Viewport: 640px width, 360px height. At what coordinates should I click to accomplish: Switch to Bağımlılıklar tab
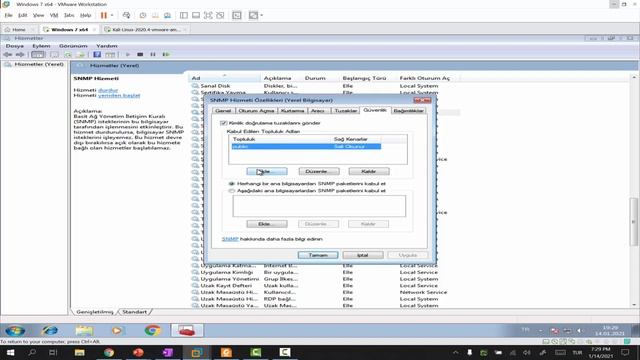pos(408,111)
